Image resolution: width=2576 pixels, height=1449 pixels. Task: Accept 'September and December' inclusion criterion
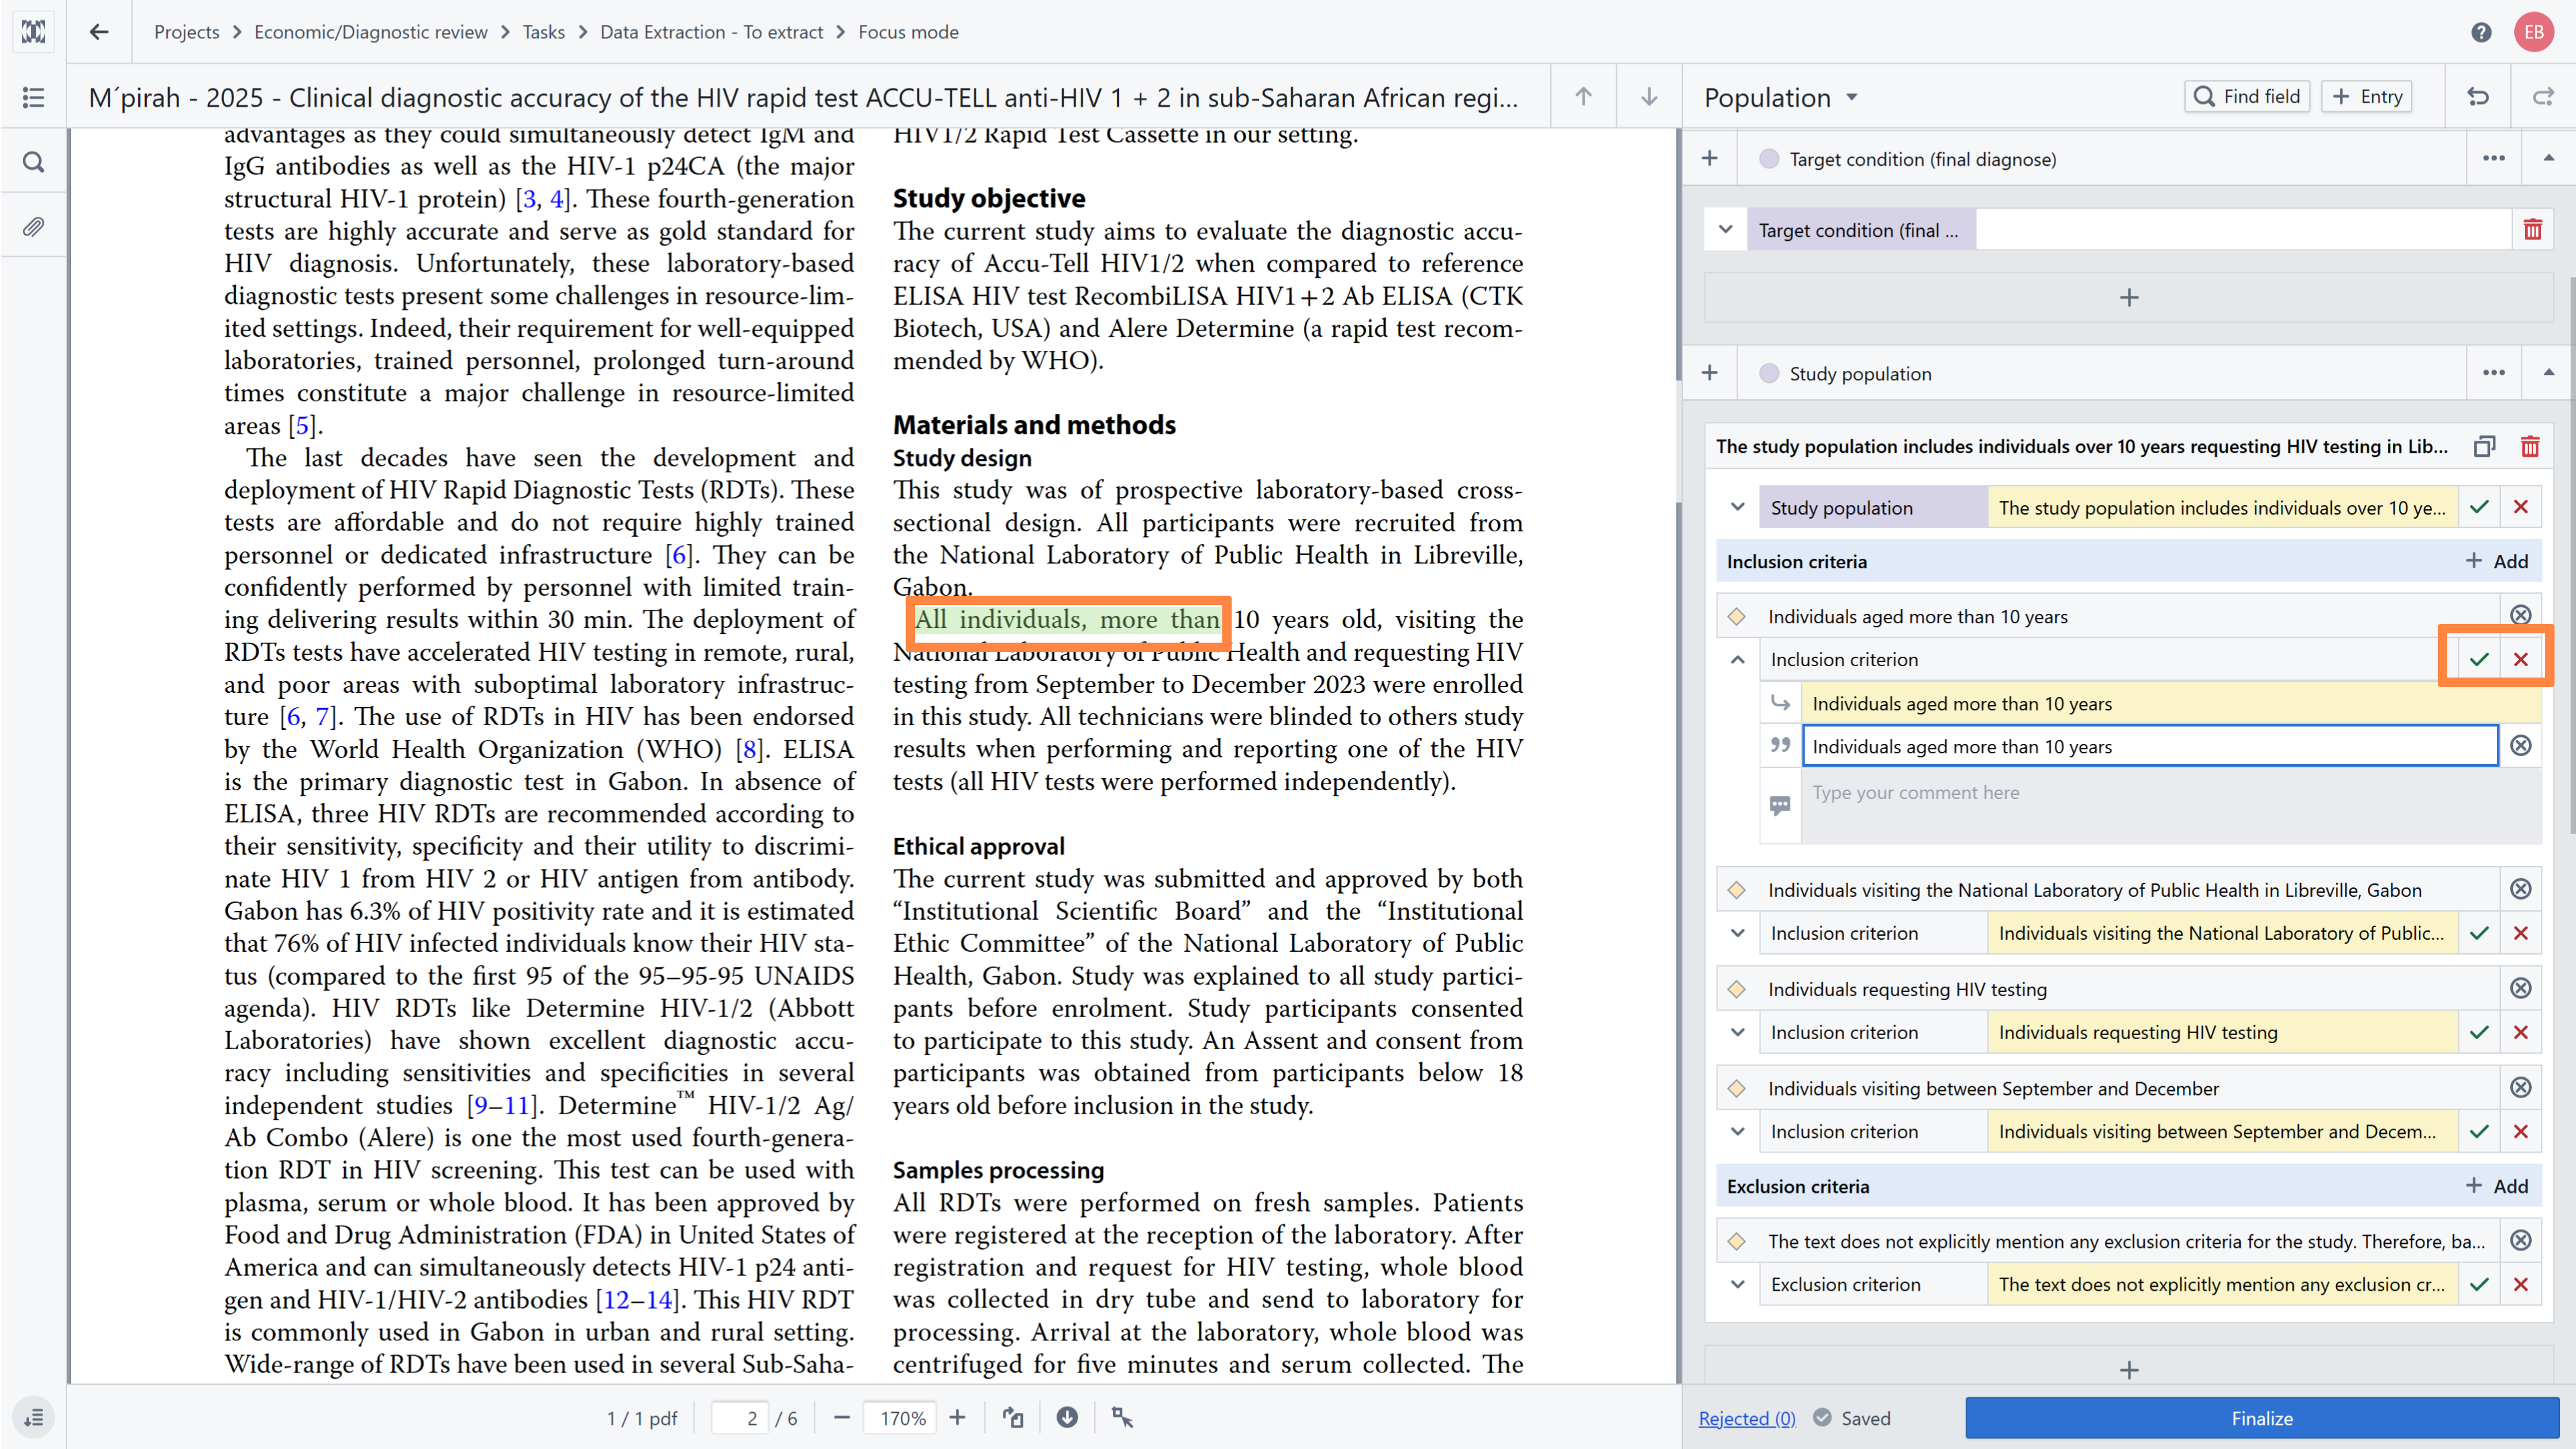2479,1131
